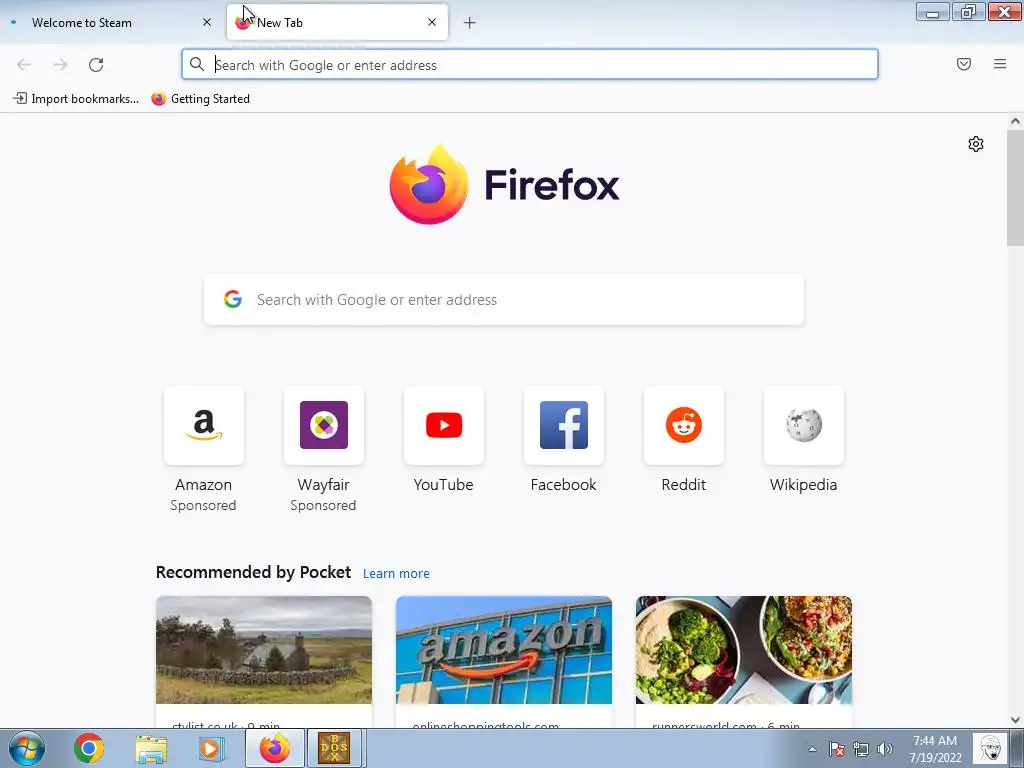Open the Amazon building Pocket story
Screen dimensions: 1024x768
click(x=504, y=662)
